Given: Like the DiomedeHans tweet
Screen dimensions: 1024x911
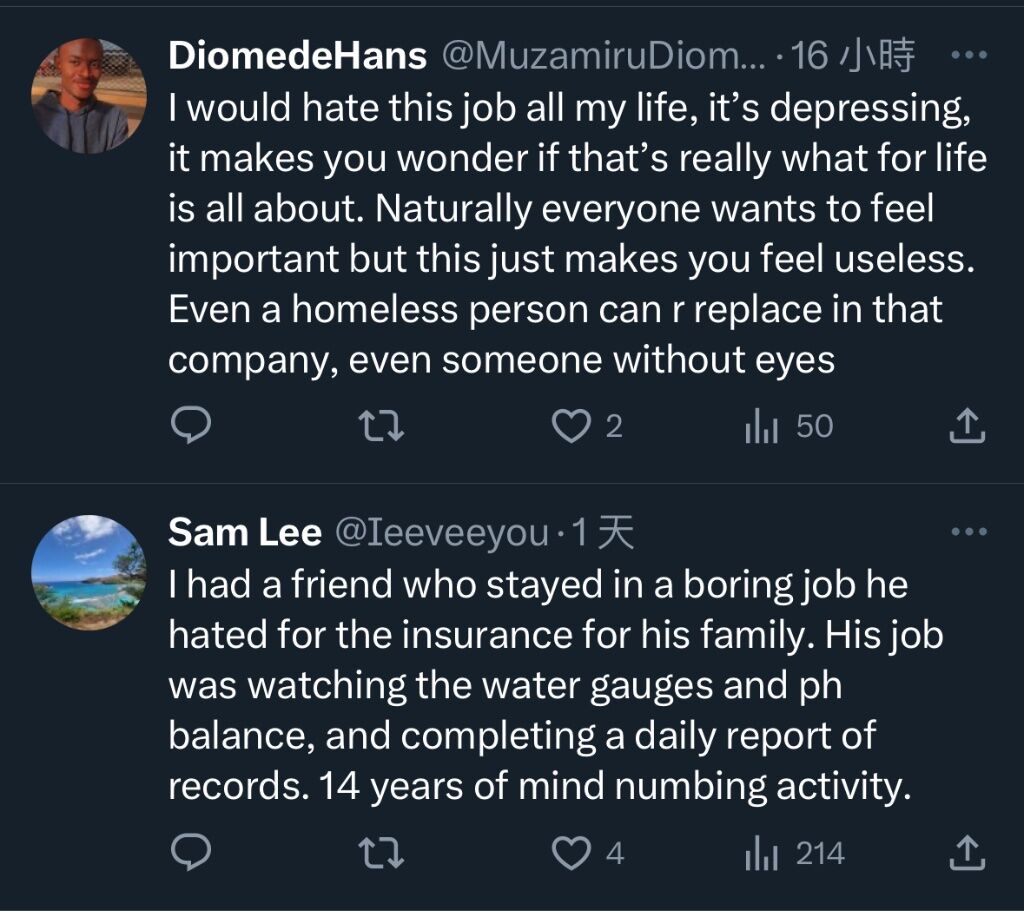Looking at the screenshot, I should pyautogui.click(x=572, y=427).
